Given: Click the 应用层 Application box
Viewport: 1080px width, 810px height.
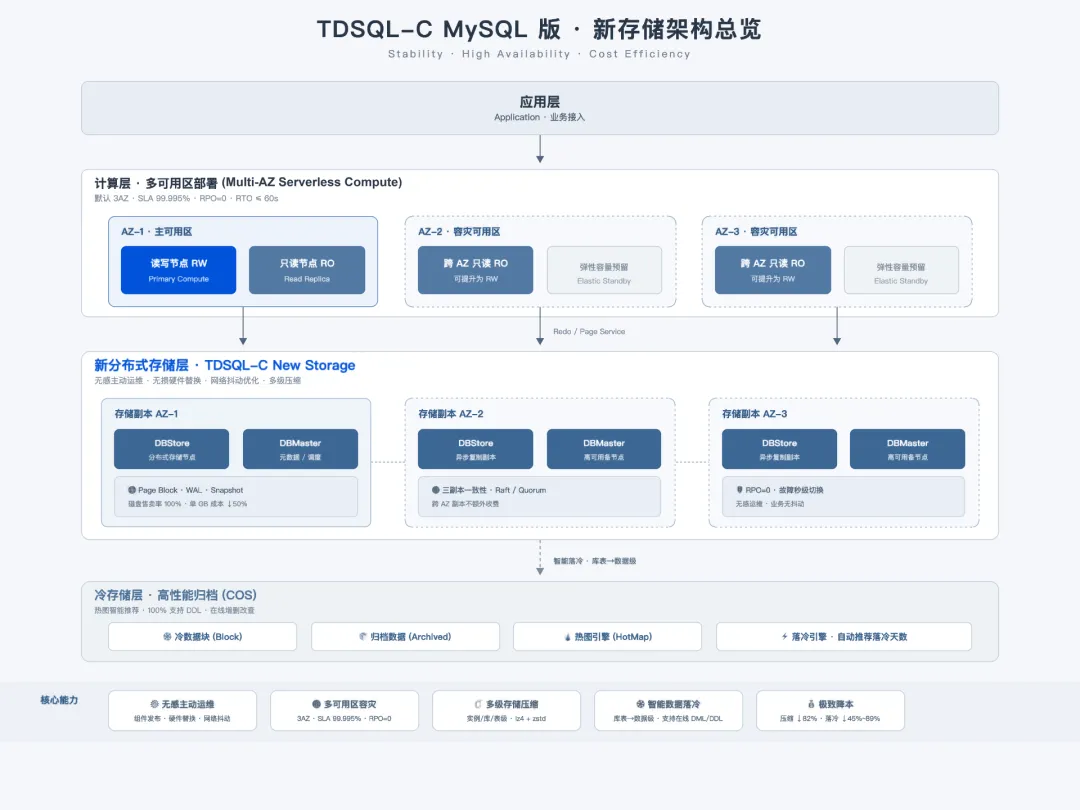Looking at the screenshot, I should point(540,108).
